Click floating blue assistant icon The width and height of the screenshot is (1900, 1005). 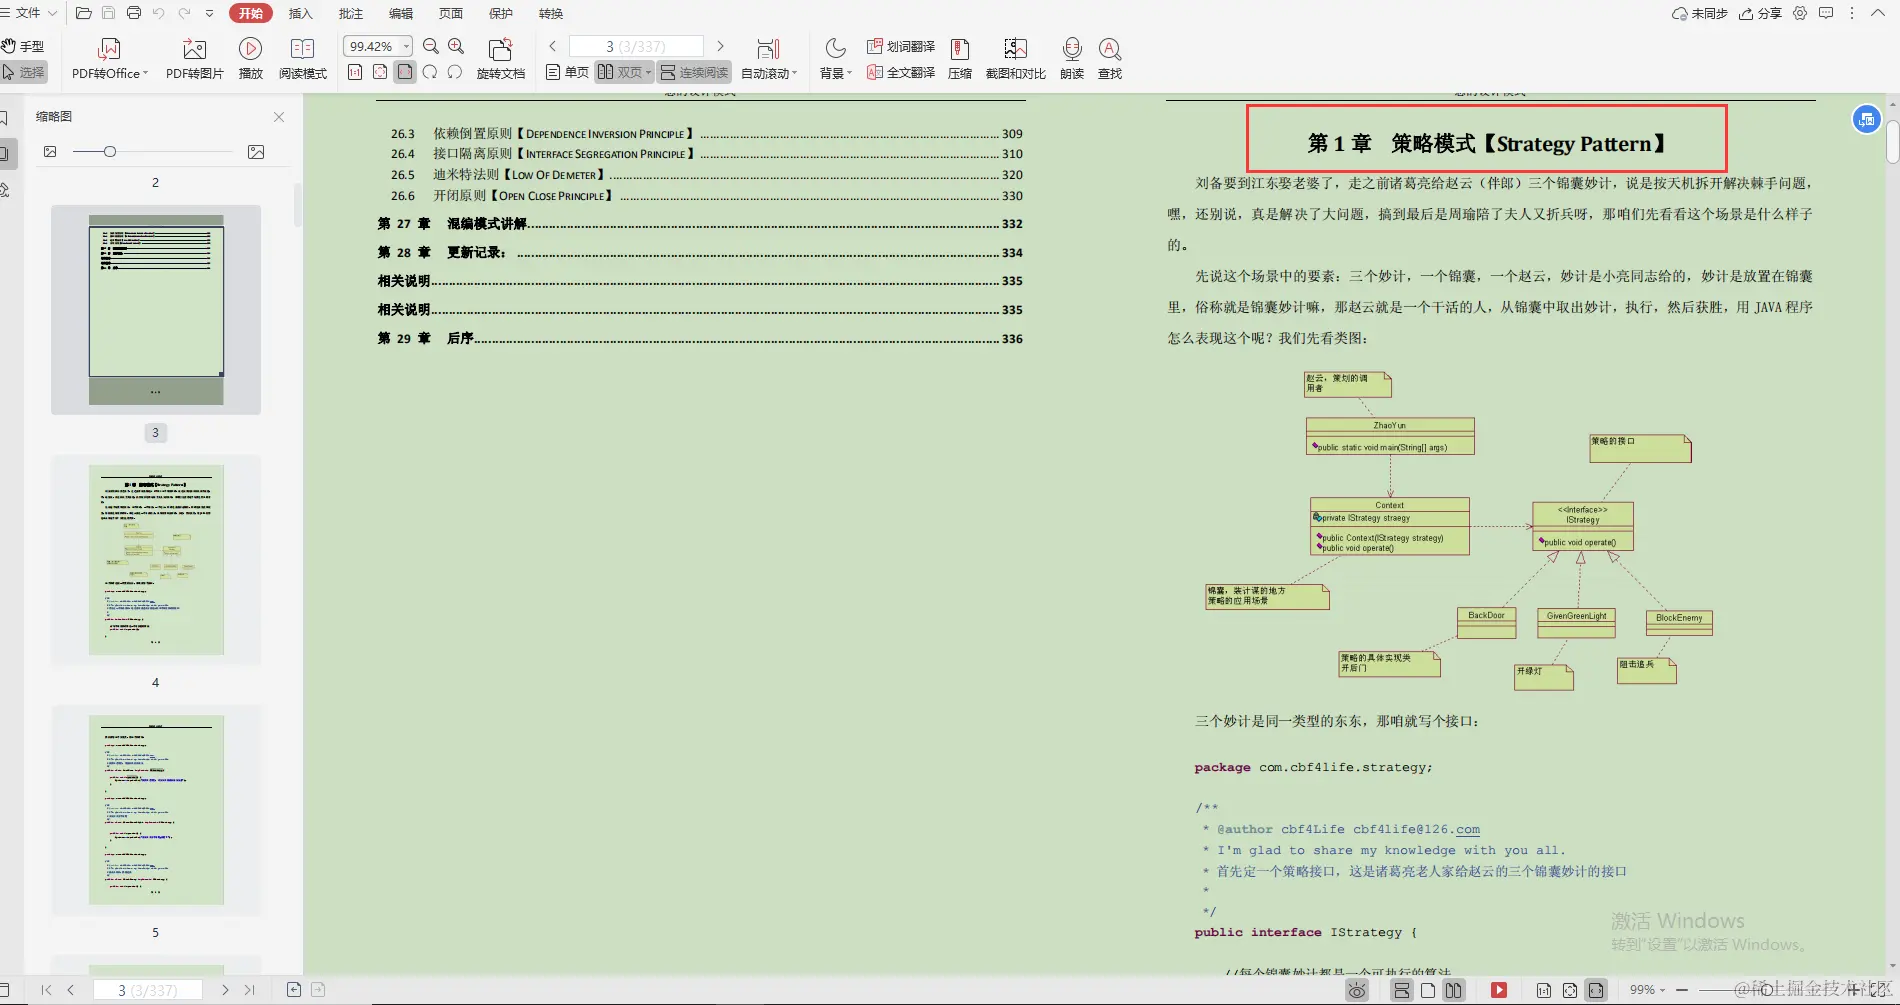(x=1866, y=120)
